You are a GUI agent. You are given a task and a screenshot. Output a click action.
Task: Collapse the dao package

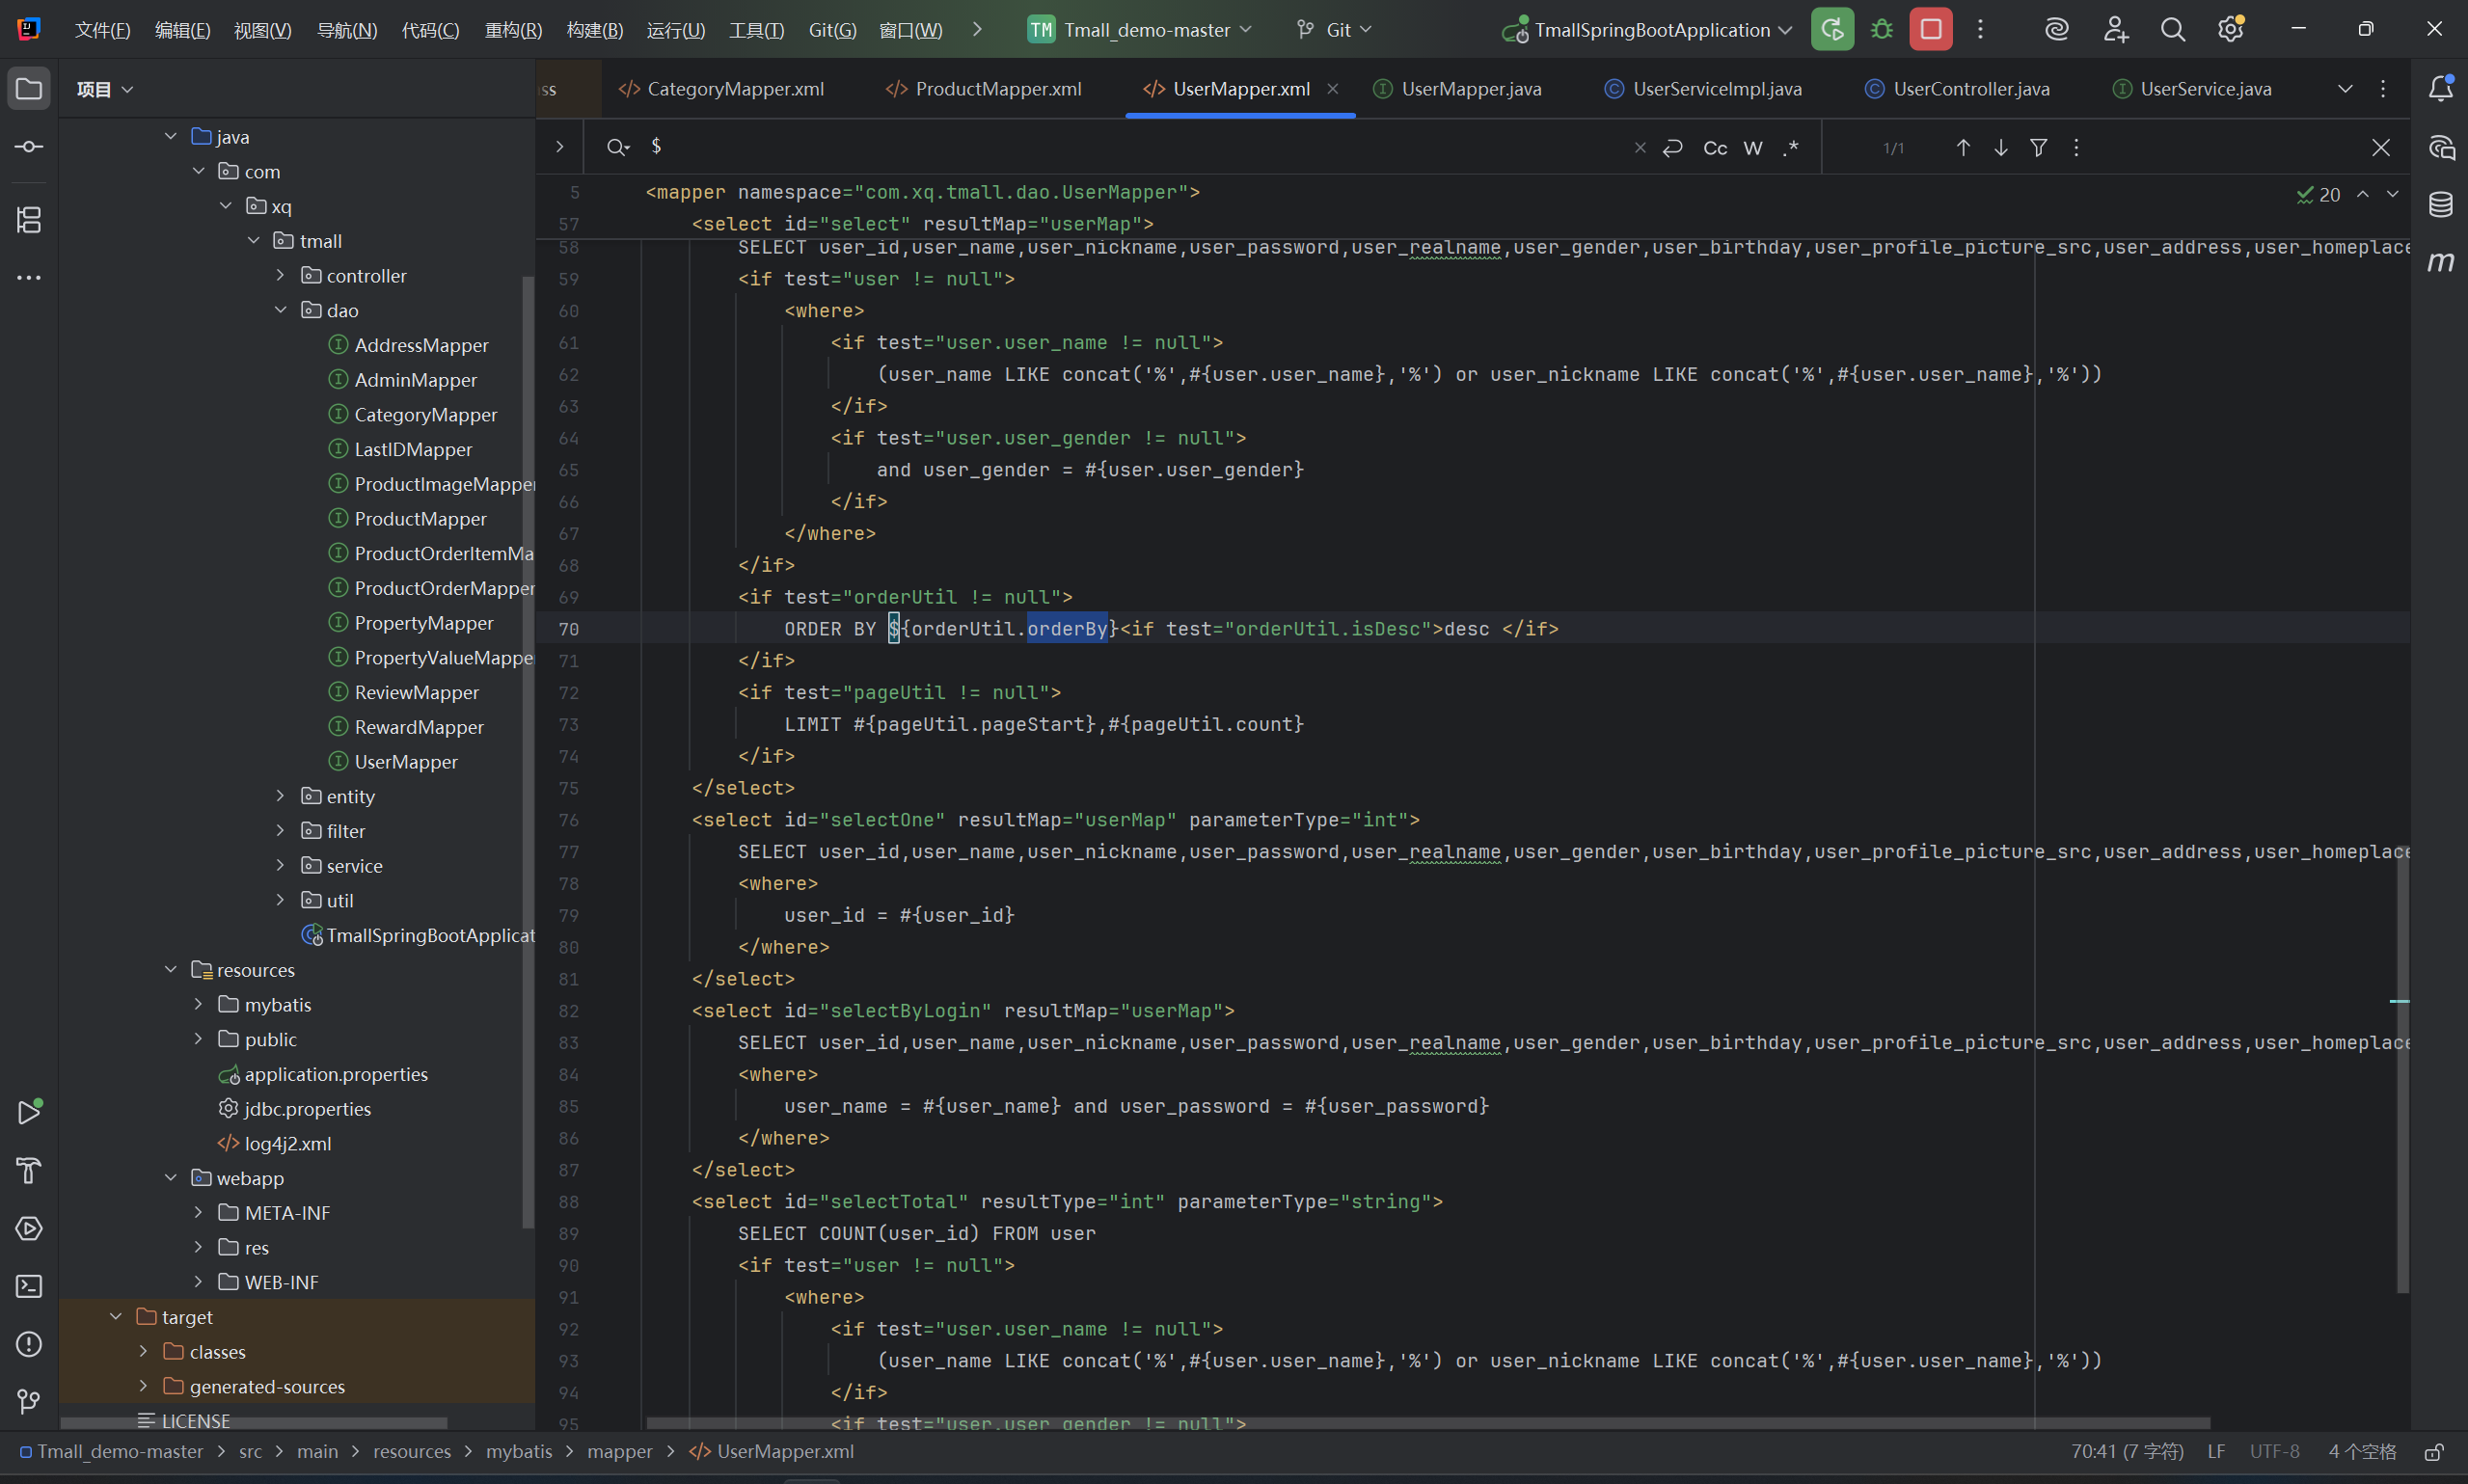(281, 310)
